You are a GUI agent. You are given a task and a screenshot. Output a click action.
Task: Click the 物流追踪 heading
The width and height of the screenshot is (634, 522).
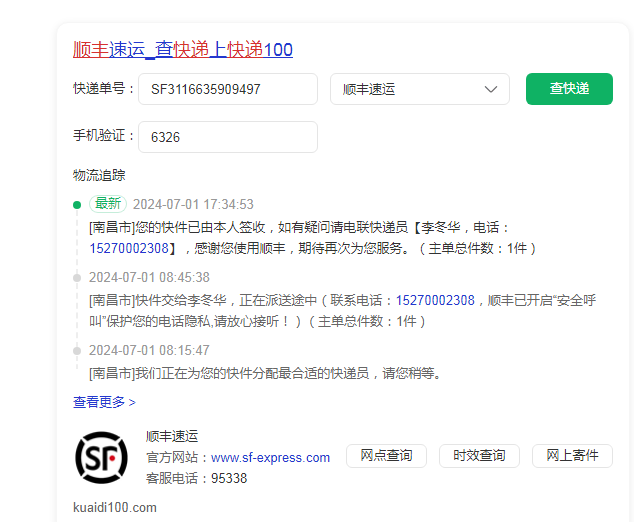pyautogui.click(x=99, y=175)
